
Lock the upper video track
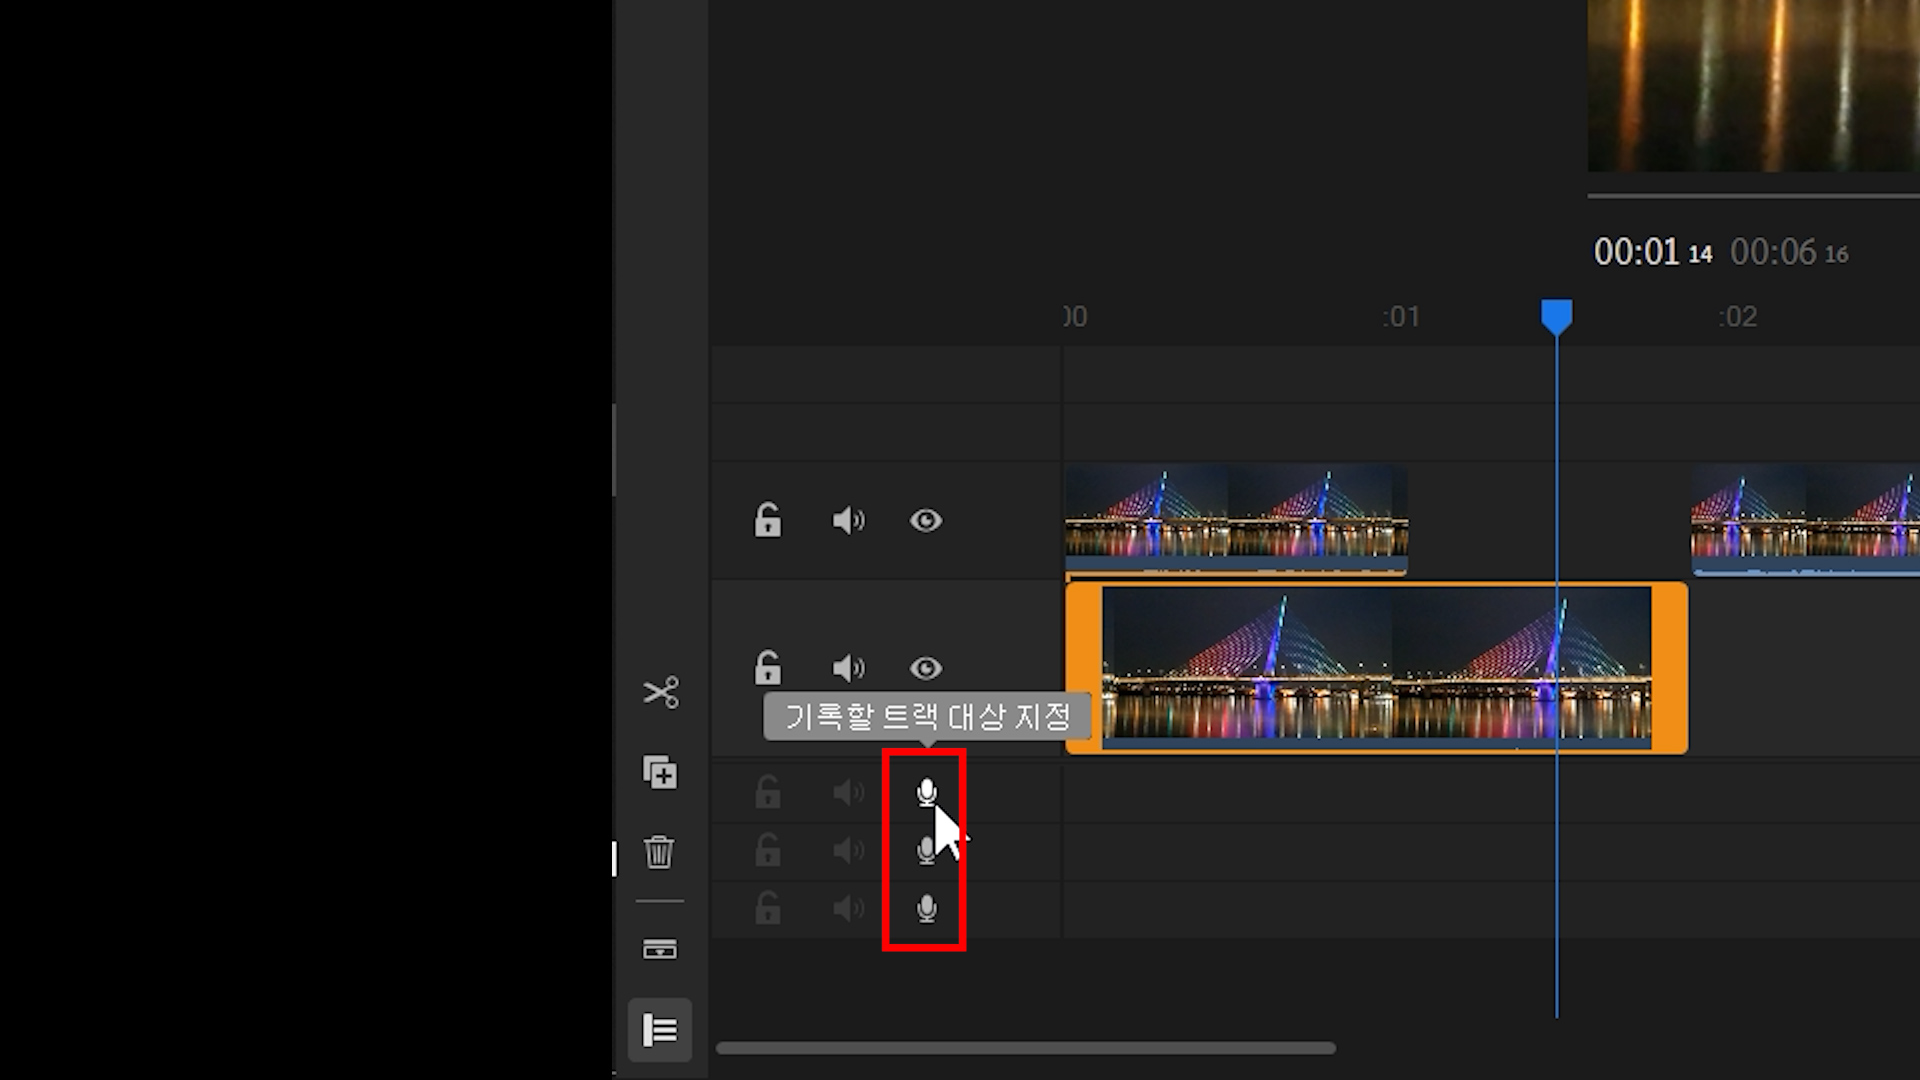tap(767, 520)
